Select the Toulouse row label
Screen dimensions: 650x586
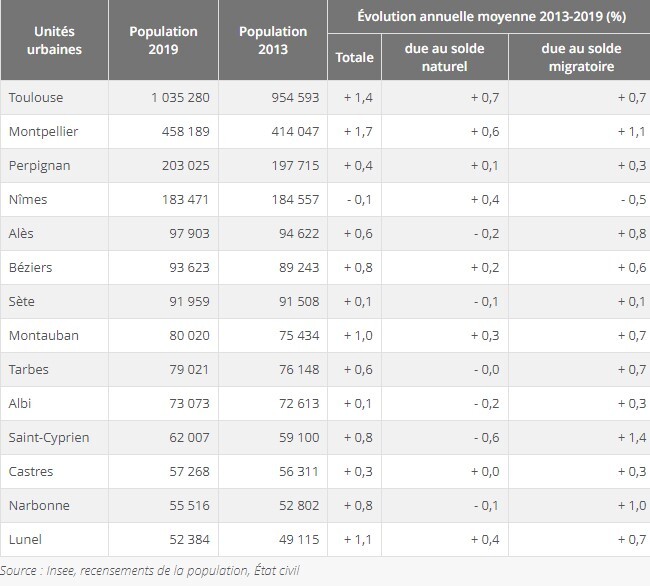point(35,97)
